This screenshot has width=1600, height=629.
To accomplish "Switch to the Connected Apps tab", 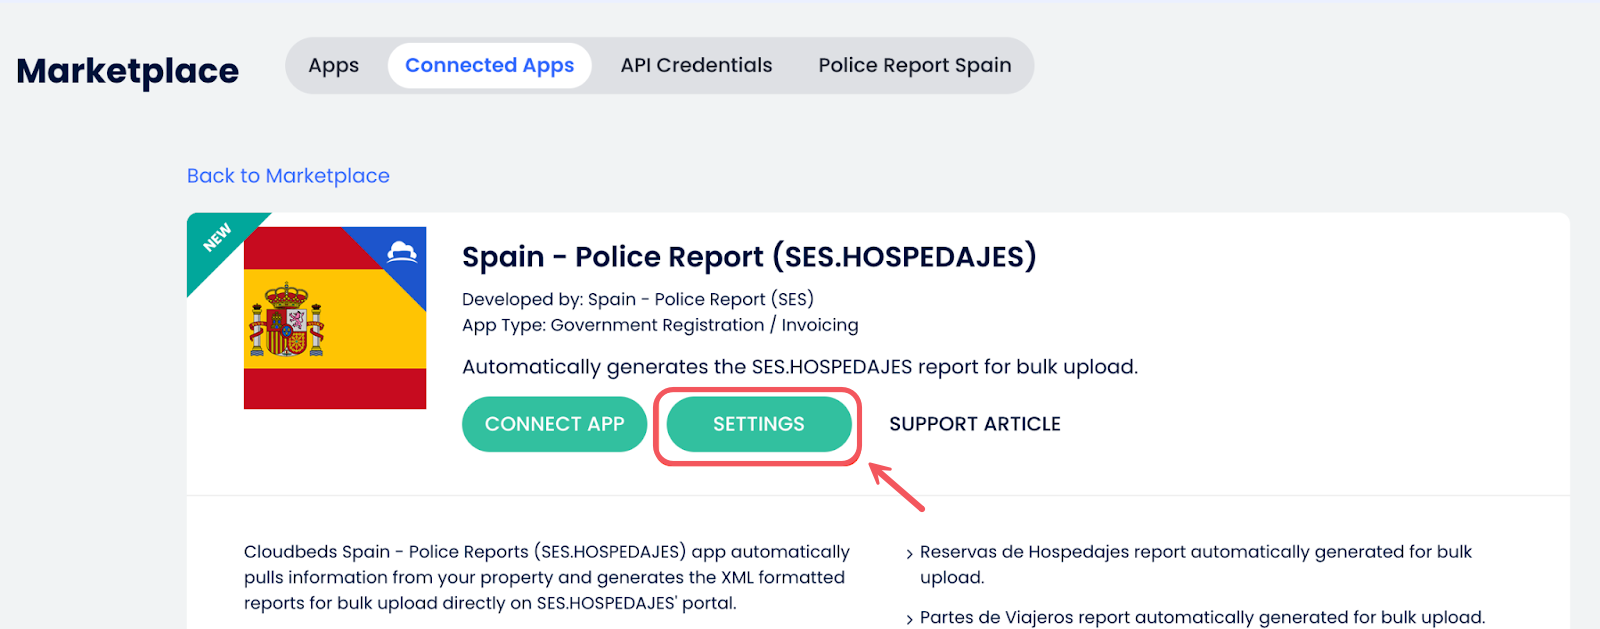I will point(489,66).
